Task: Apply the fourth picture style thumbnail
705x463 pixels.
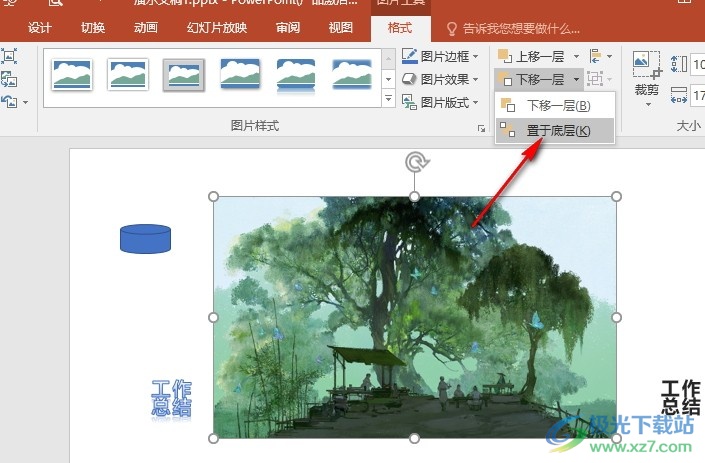Action: coord(240,75)
